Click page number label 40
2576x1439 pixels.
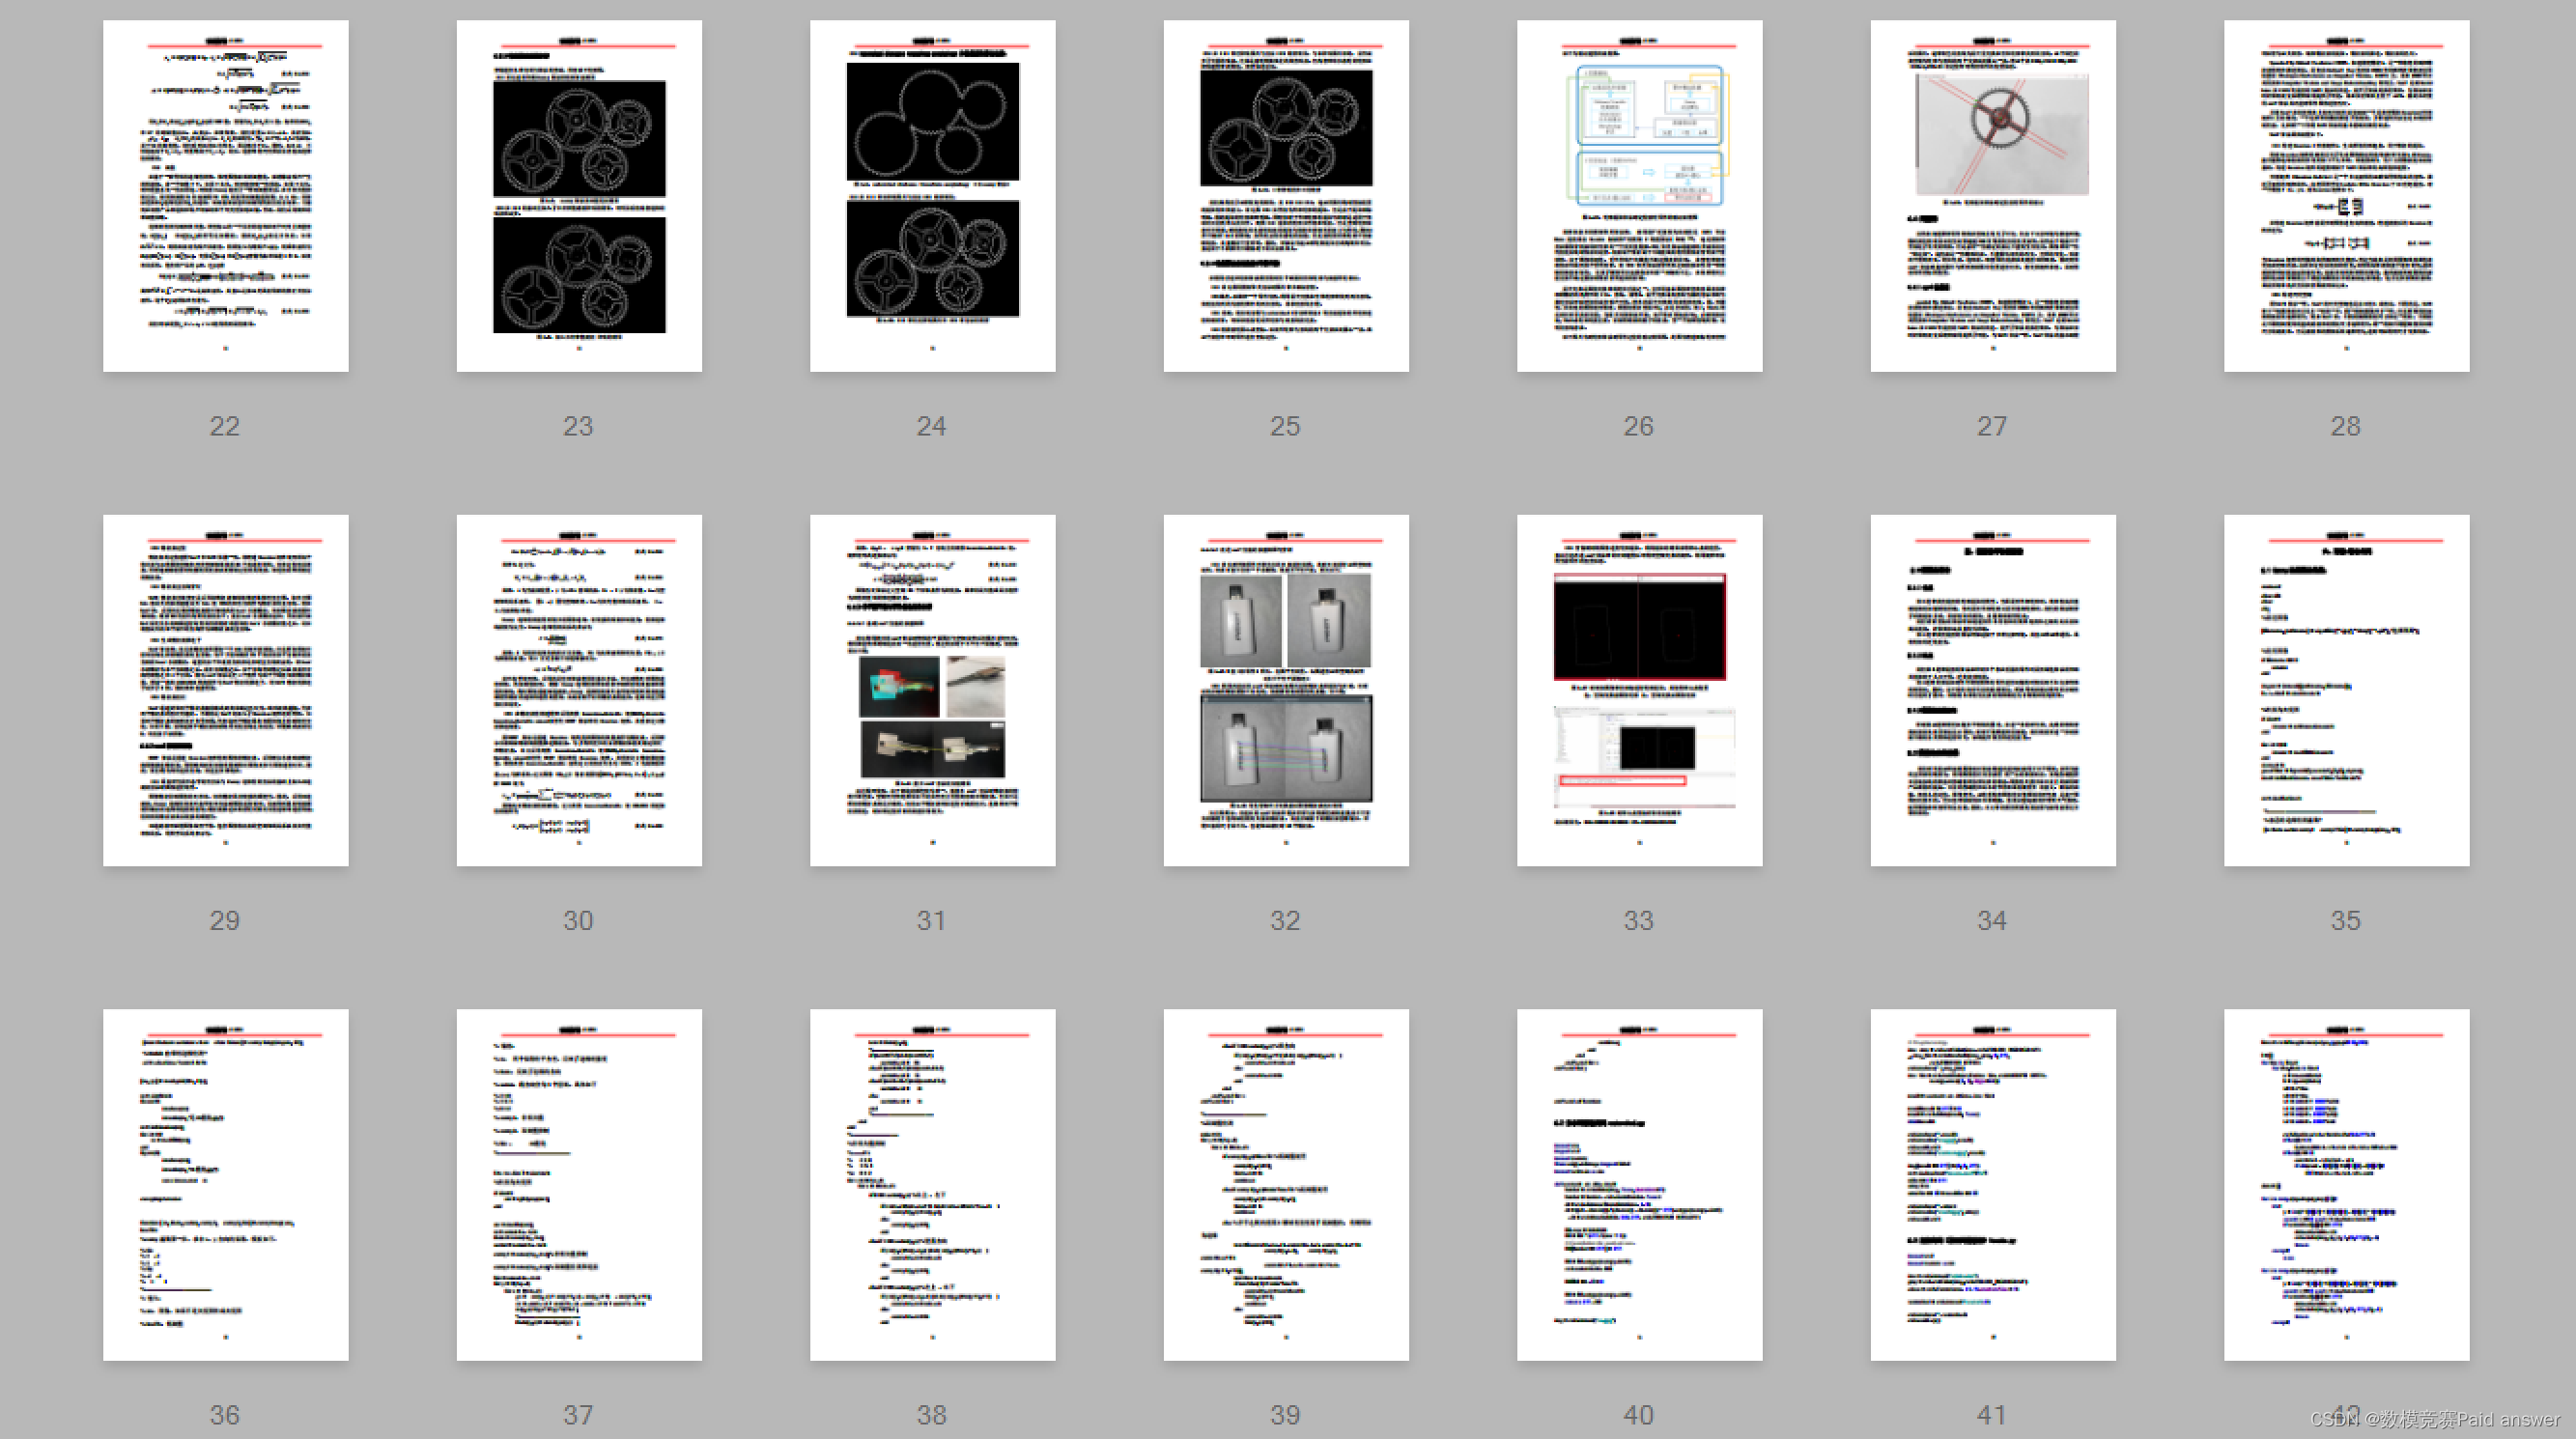(1638, 1415)
